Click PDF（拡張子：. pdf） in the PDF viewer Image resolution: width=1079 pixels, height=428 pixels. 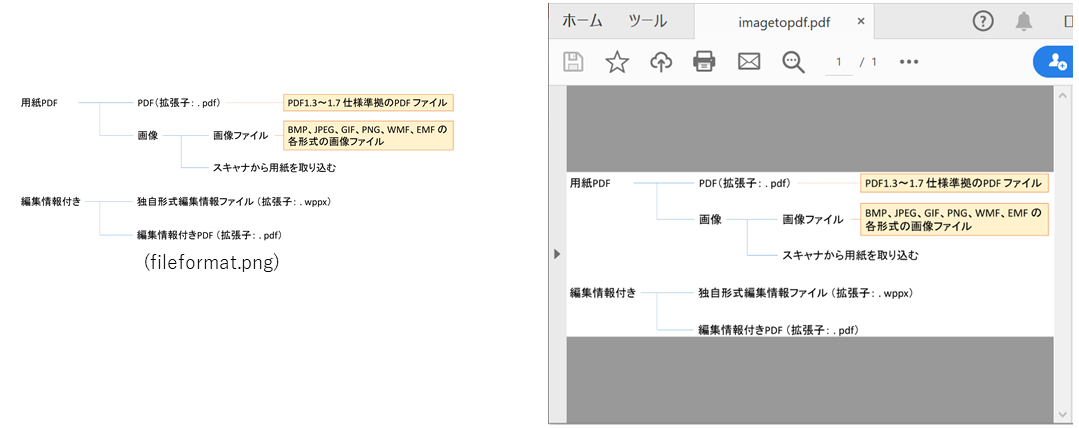coord(744,183)
